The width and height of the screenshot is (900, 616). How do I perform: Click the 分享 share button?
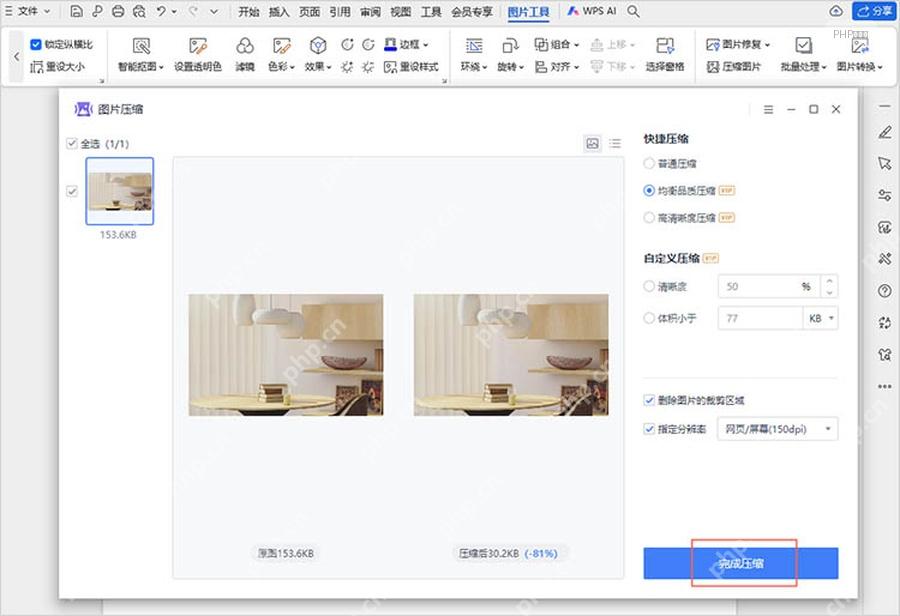click(875, 11)
